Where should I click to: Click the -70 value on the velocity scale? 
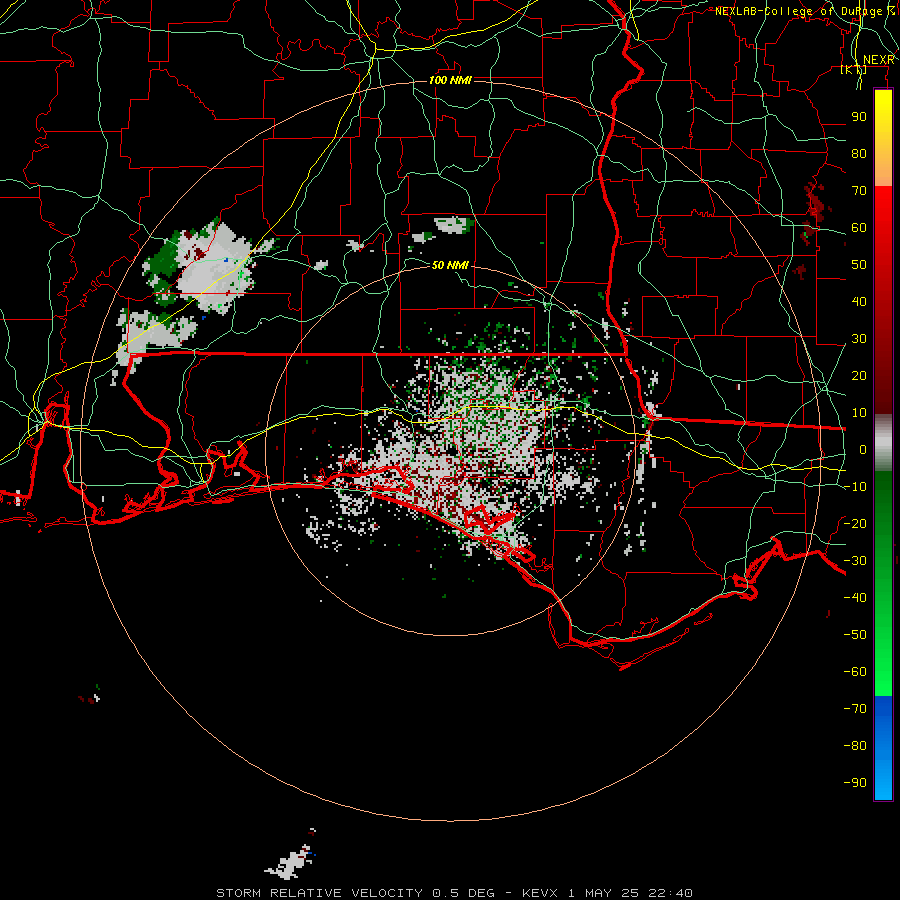855,708
